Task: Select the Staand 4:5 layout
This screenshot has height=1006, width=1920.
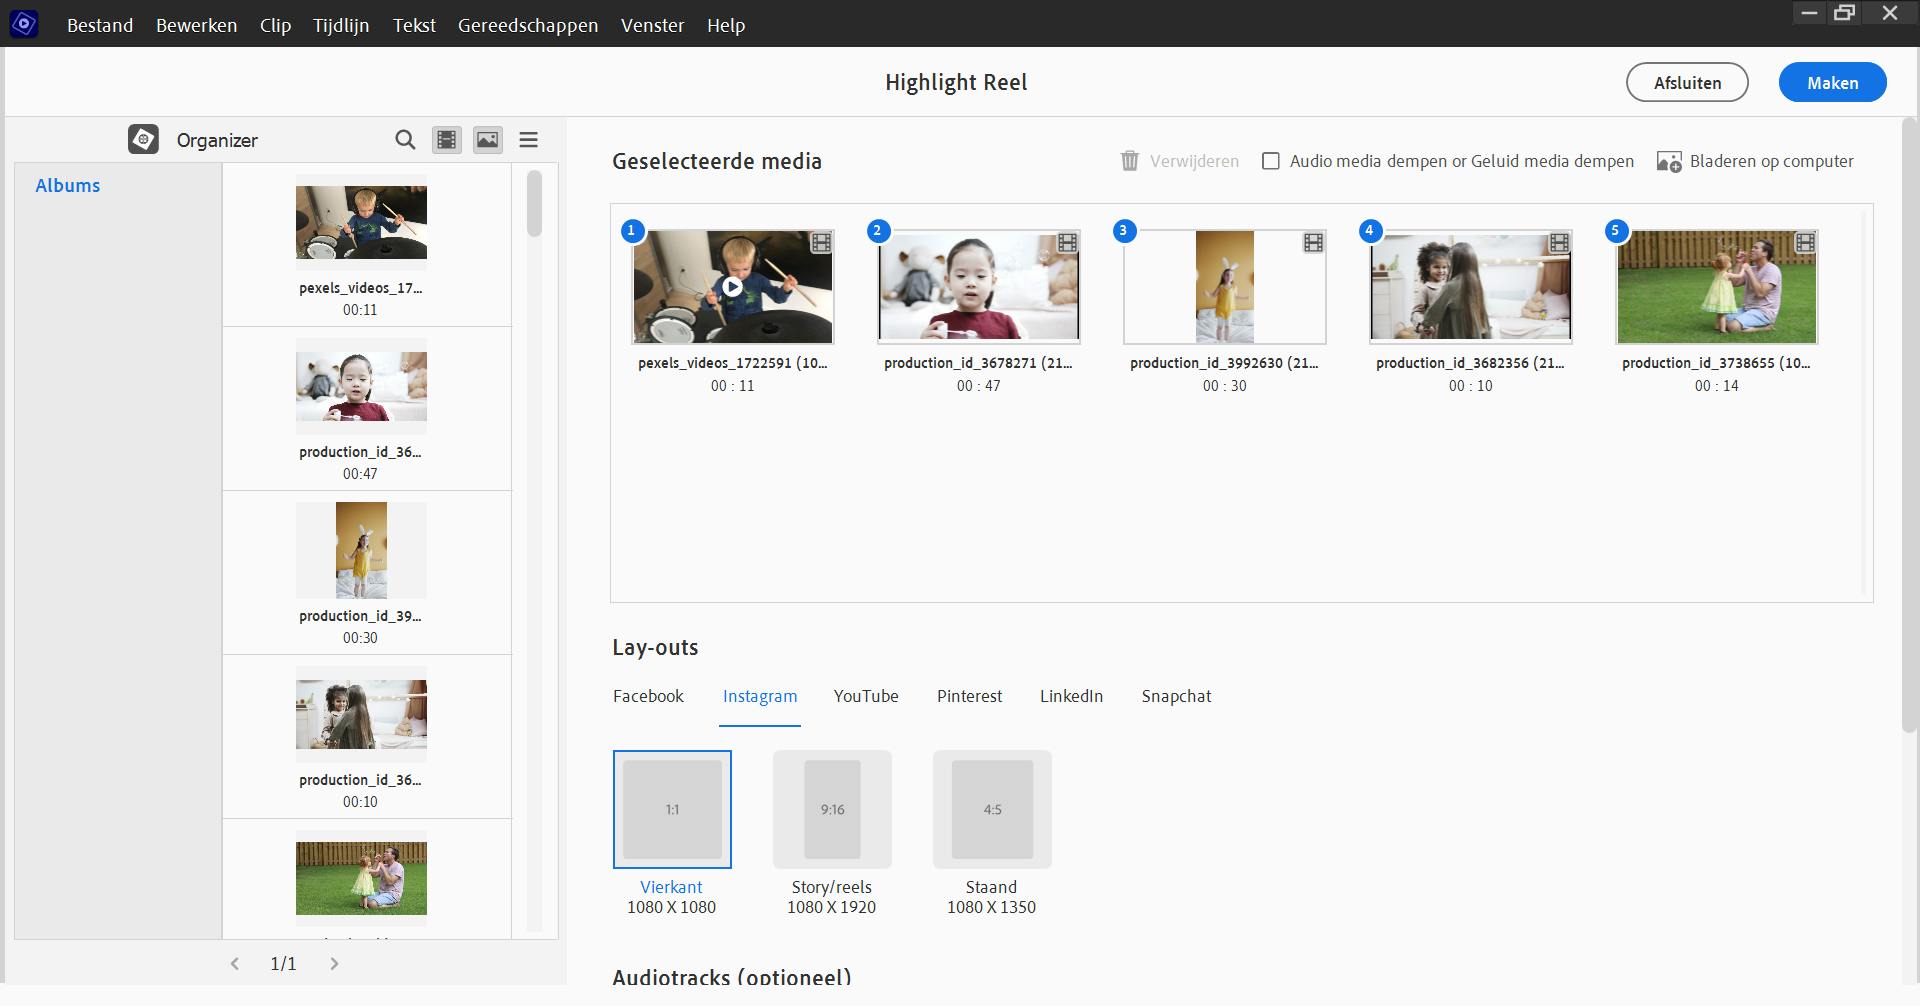Action: (x=992, y=809)
